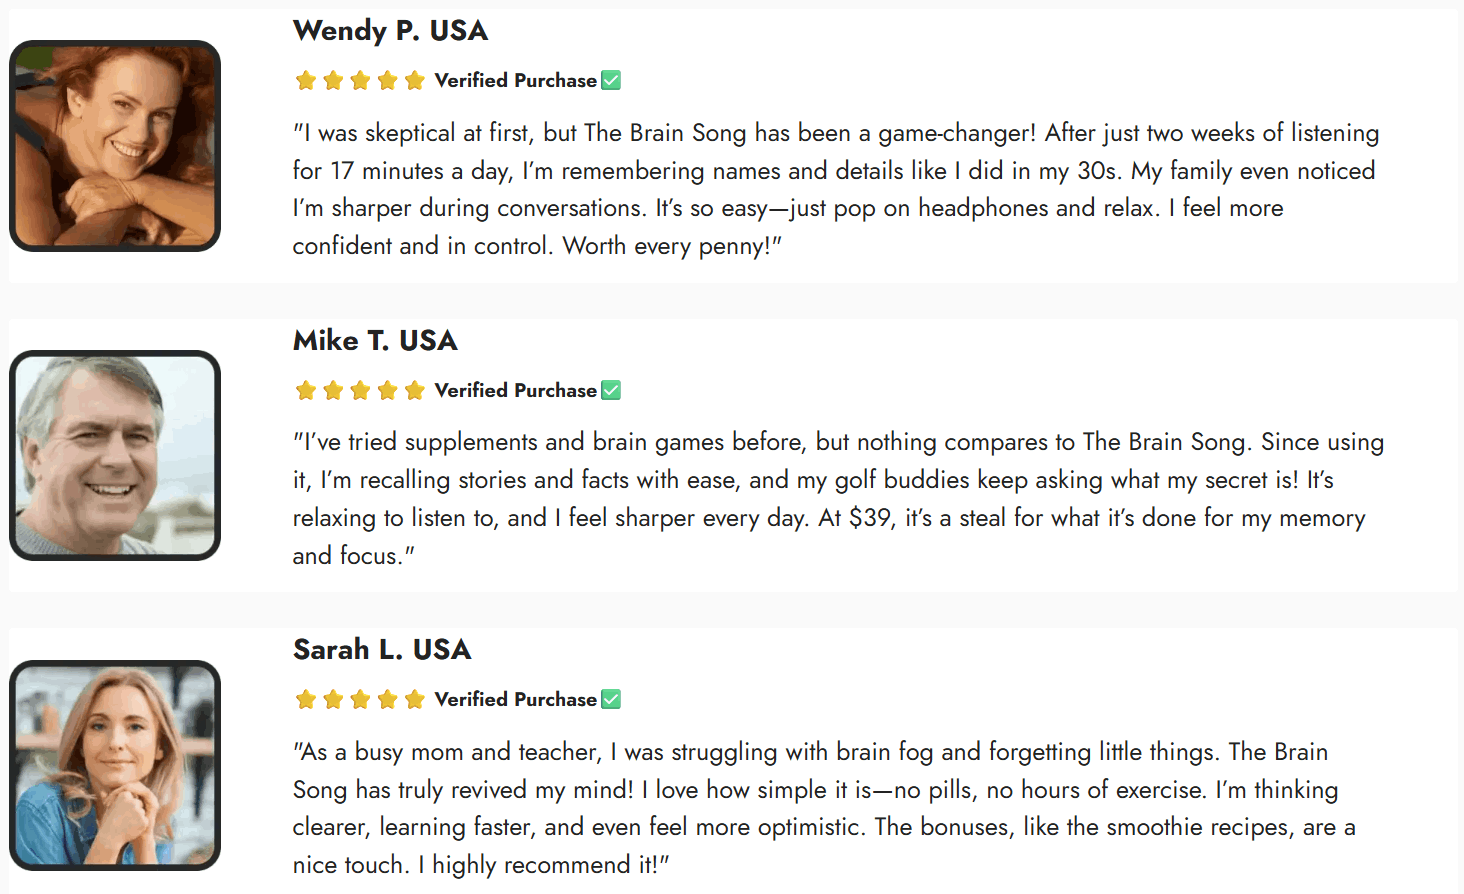1464x894 pixels.
Task: Click the green checkmark beside Wendy's Verified Purchase
Action: [x=611, y=80]
